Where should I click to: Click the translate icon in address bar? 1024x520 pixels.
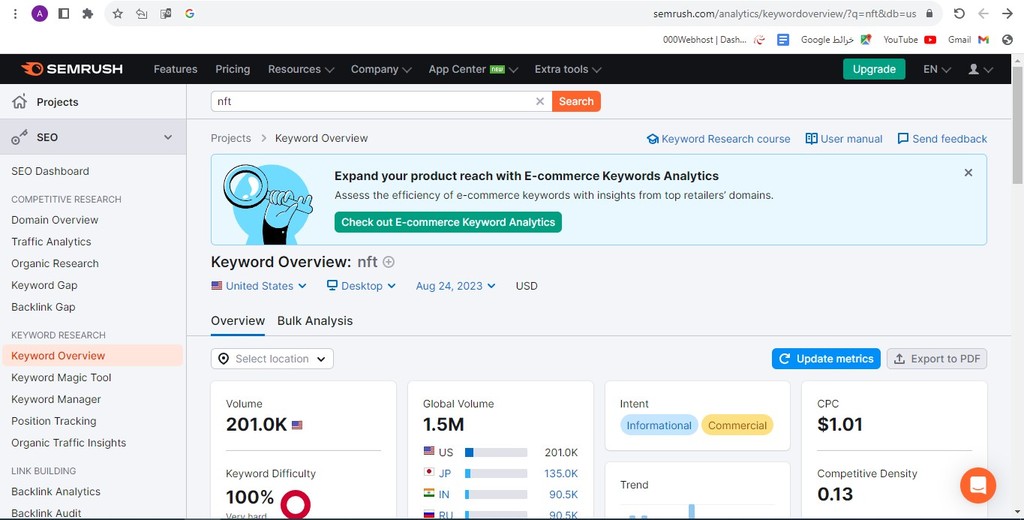[x=166, y=13]
